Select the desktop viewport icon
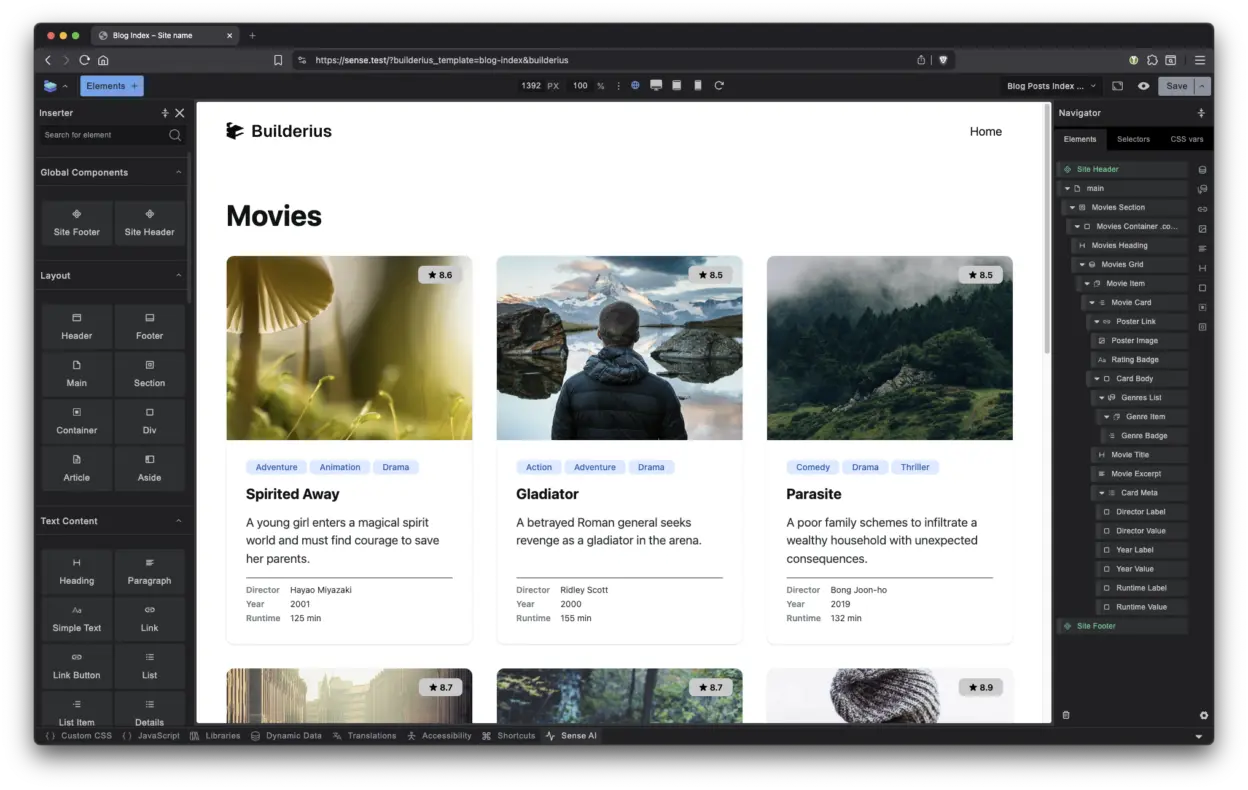This screenshot has height=790, width=1248. pos(656,86)
